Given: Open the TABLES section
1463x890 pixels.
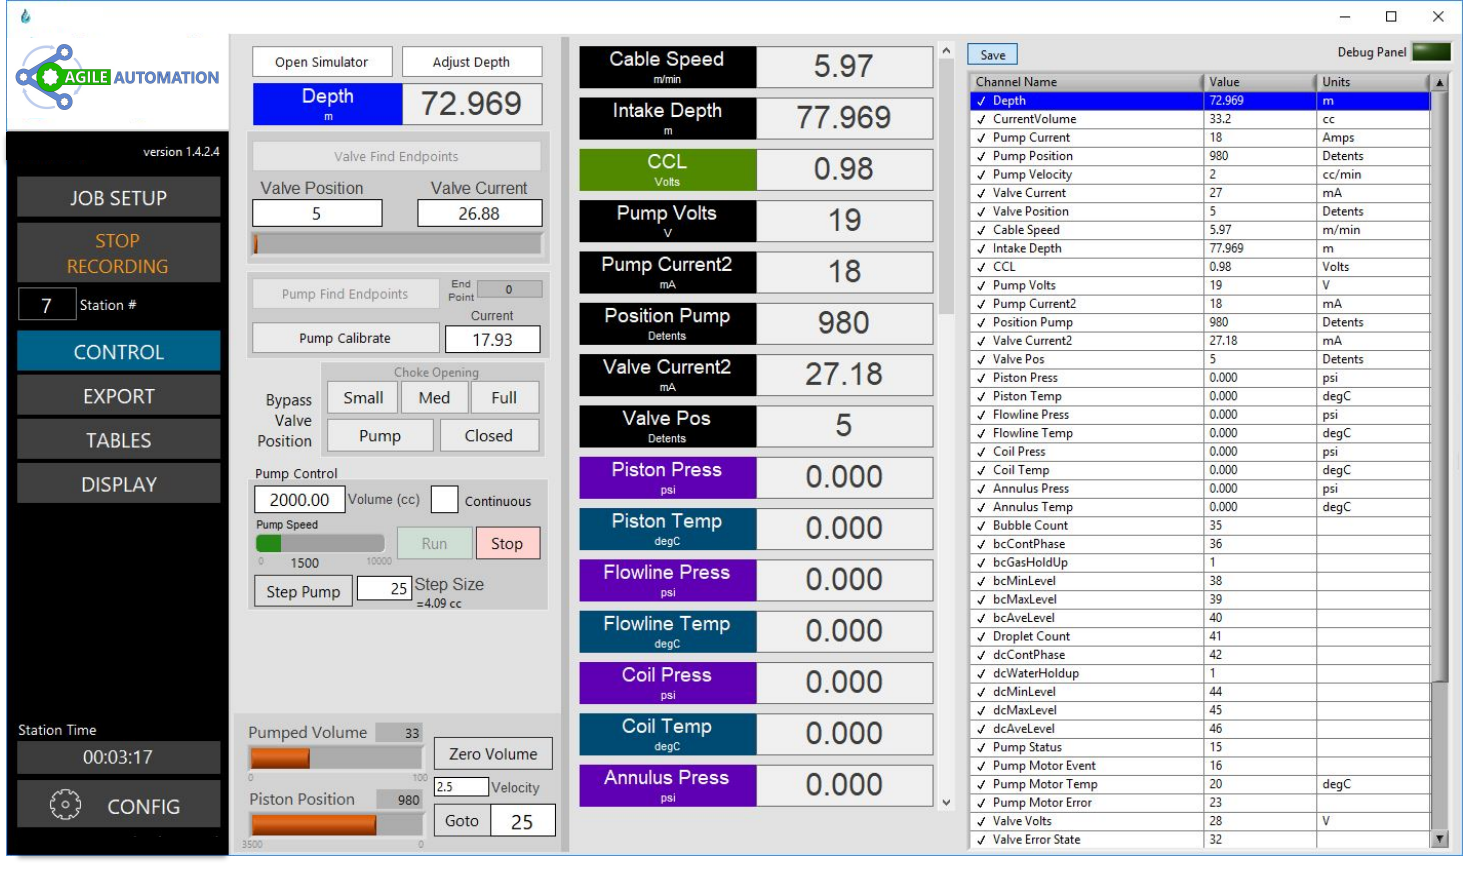Looking at the screenshot, I should tap(118, 439).
